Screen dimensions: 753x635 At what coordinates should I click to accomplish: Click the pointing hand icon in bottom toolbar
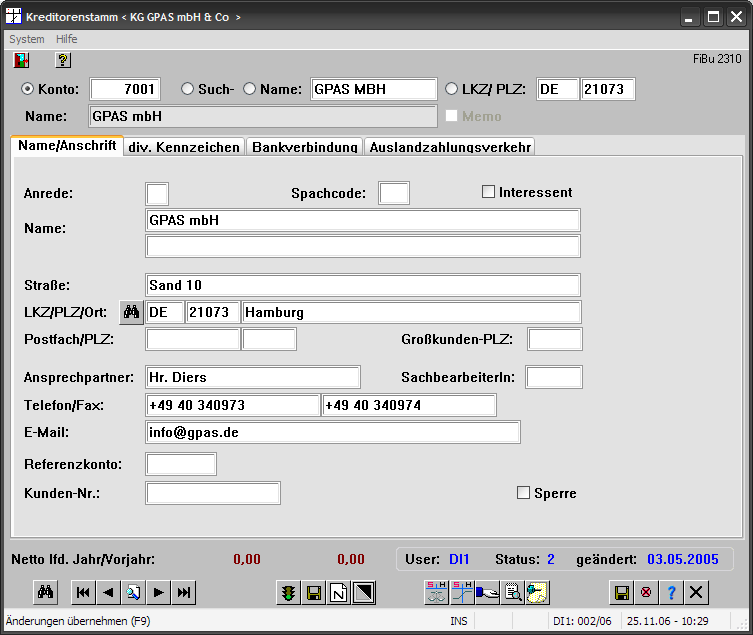pyautogui.click(x=487, y=593)
